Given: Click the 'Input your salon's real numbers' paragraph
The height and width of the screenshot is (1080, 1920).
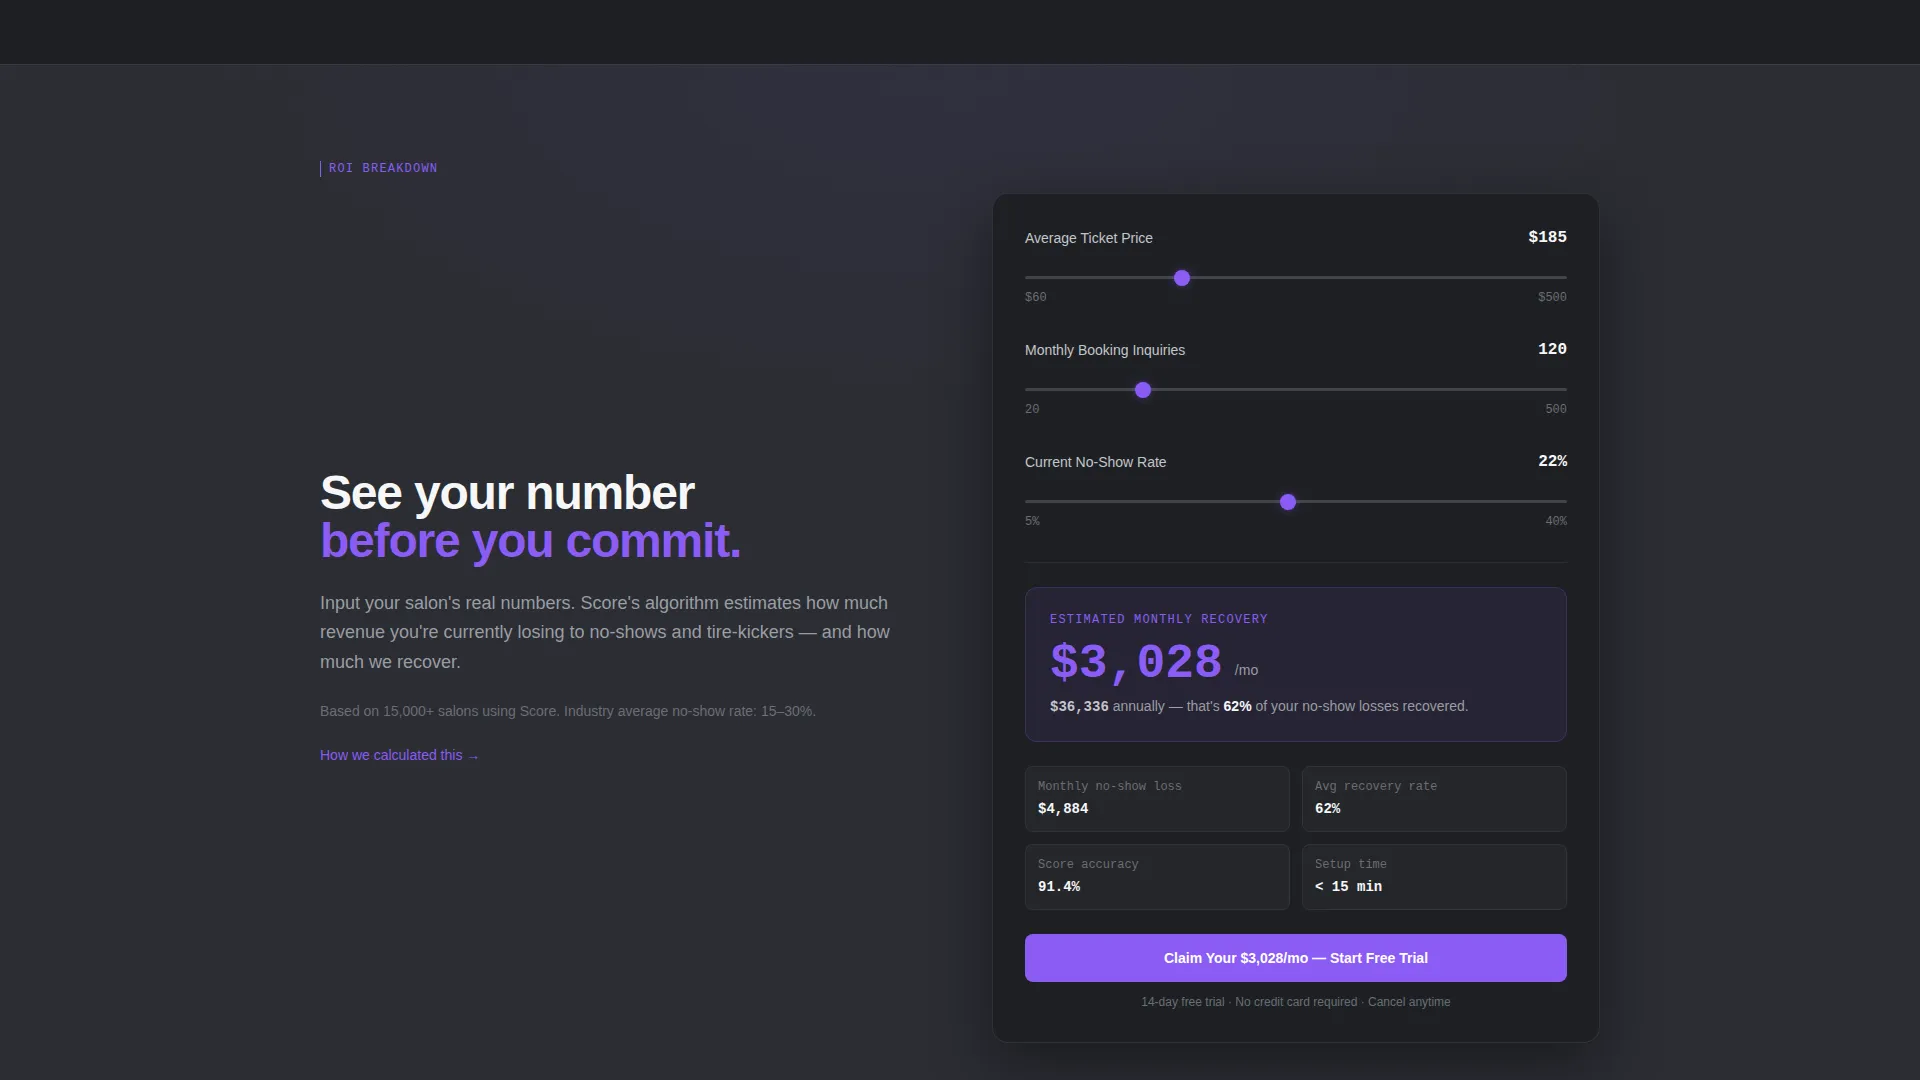Looking at the screenshot, I should click(x=605, y=632).
